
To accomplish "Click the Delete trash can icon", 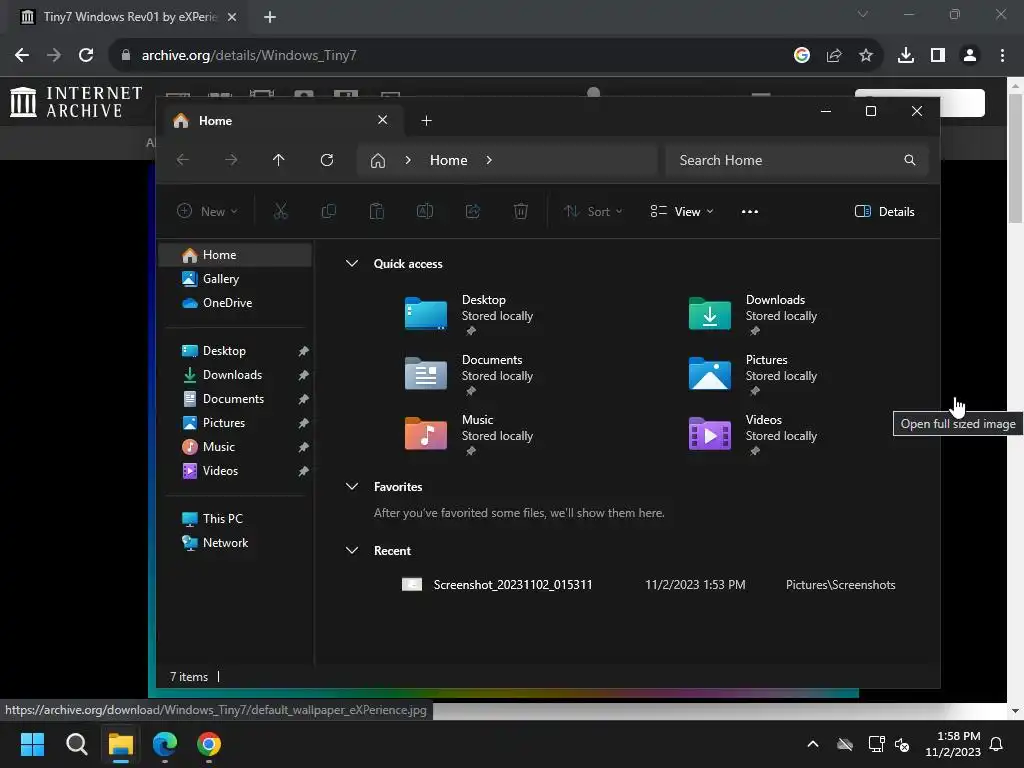I will click(x=520, y=211).
